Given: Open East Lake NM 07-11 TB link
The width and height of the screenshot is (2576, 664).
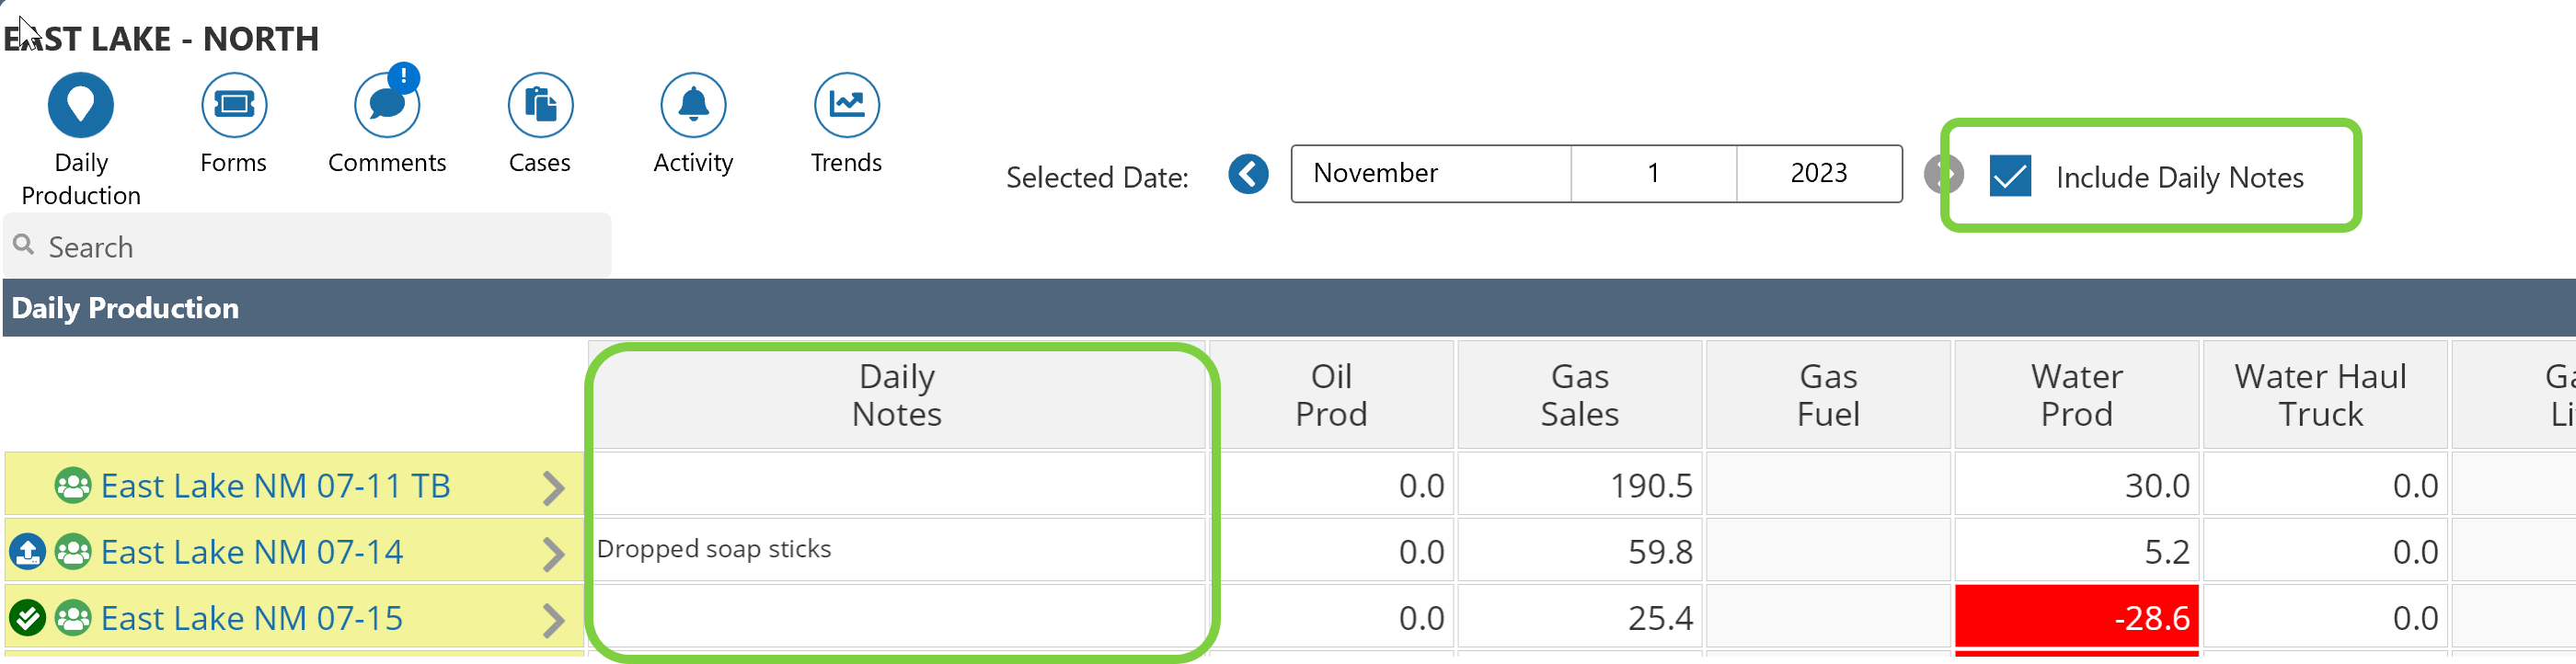Looking at the screenshot, I should pos(275,486).
